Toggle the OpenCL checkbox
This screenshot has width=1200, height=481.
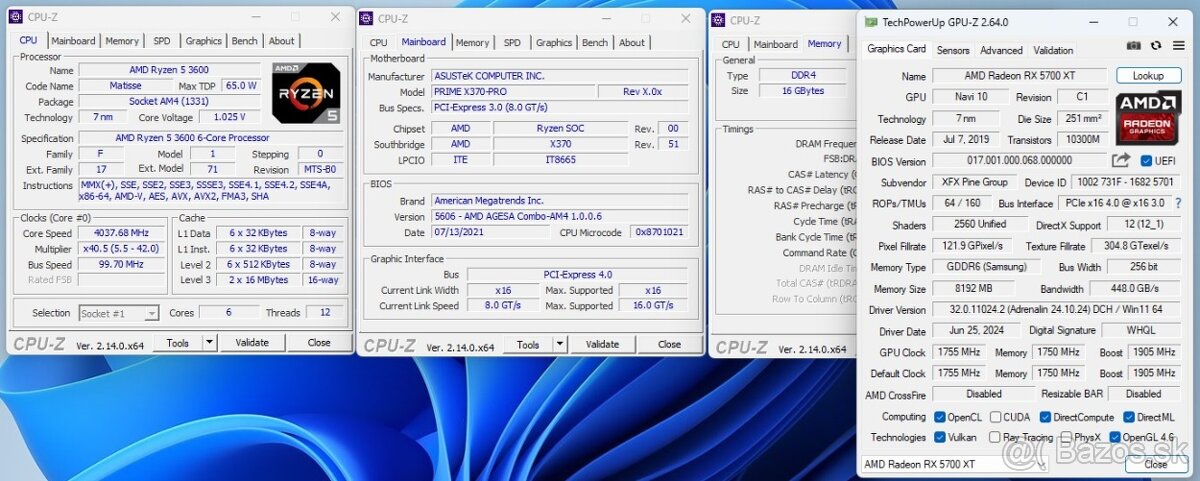(939, 417)
